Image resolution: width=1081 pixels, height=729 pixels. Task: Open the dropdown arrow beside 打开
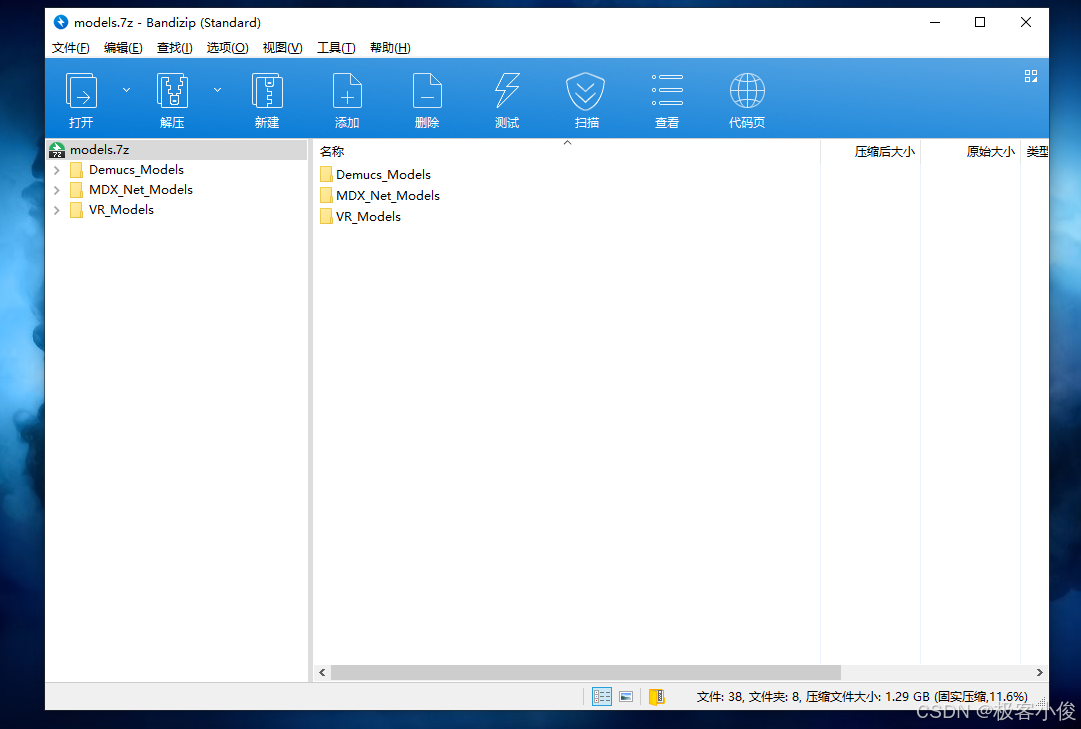[x=126, y=90]
